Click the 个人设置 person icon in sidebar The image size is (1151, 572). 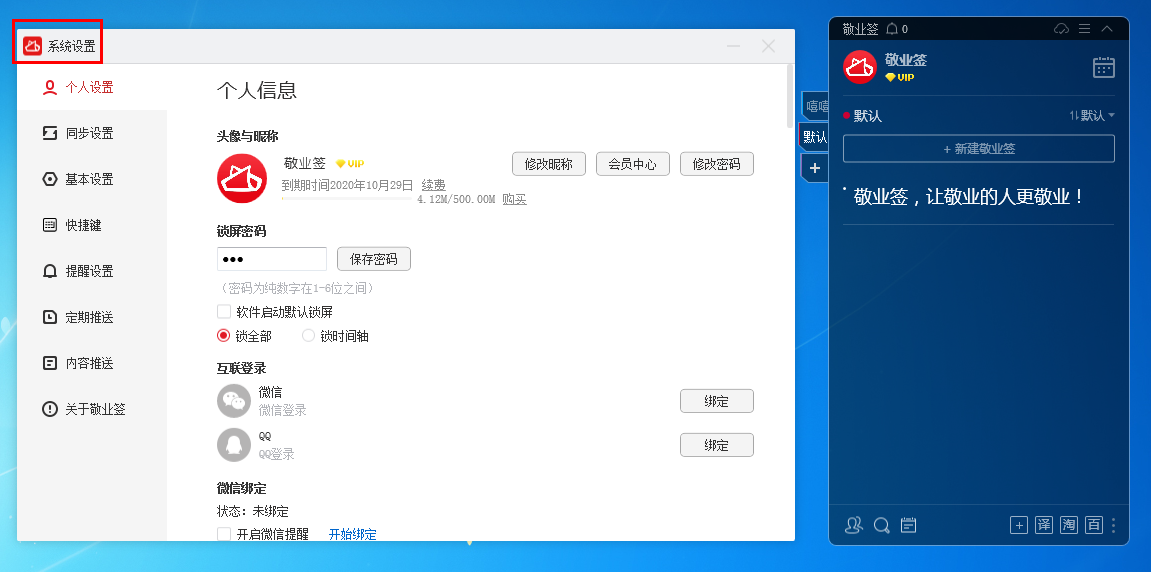[50, 87]
